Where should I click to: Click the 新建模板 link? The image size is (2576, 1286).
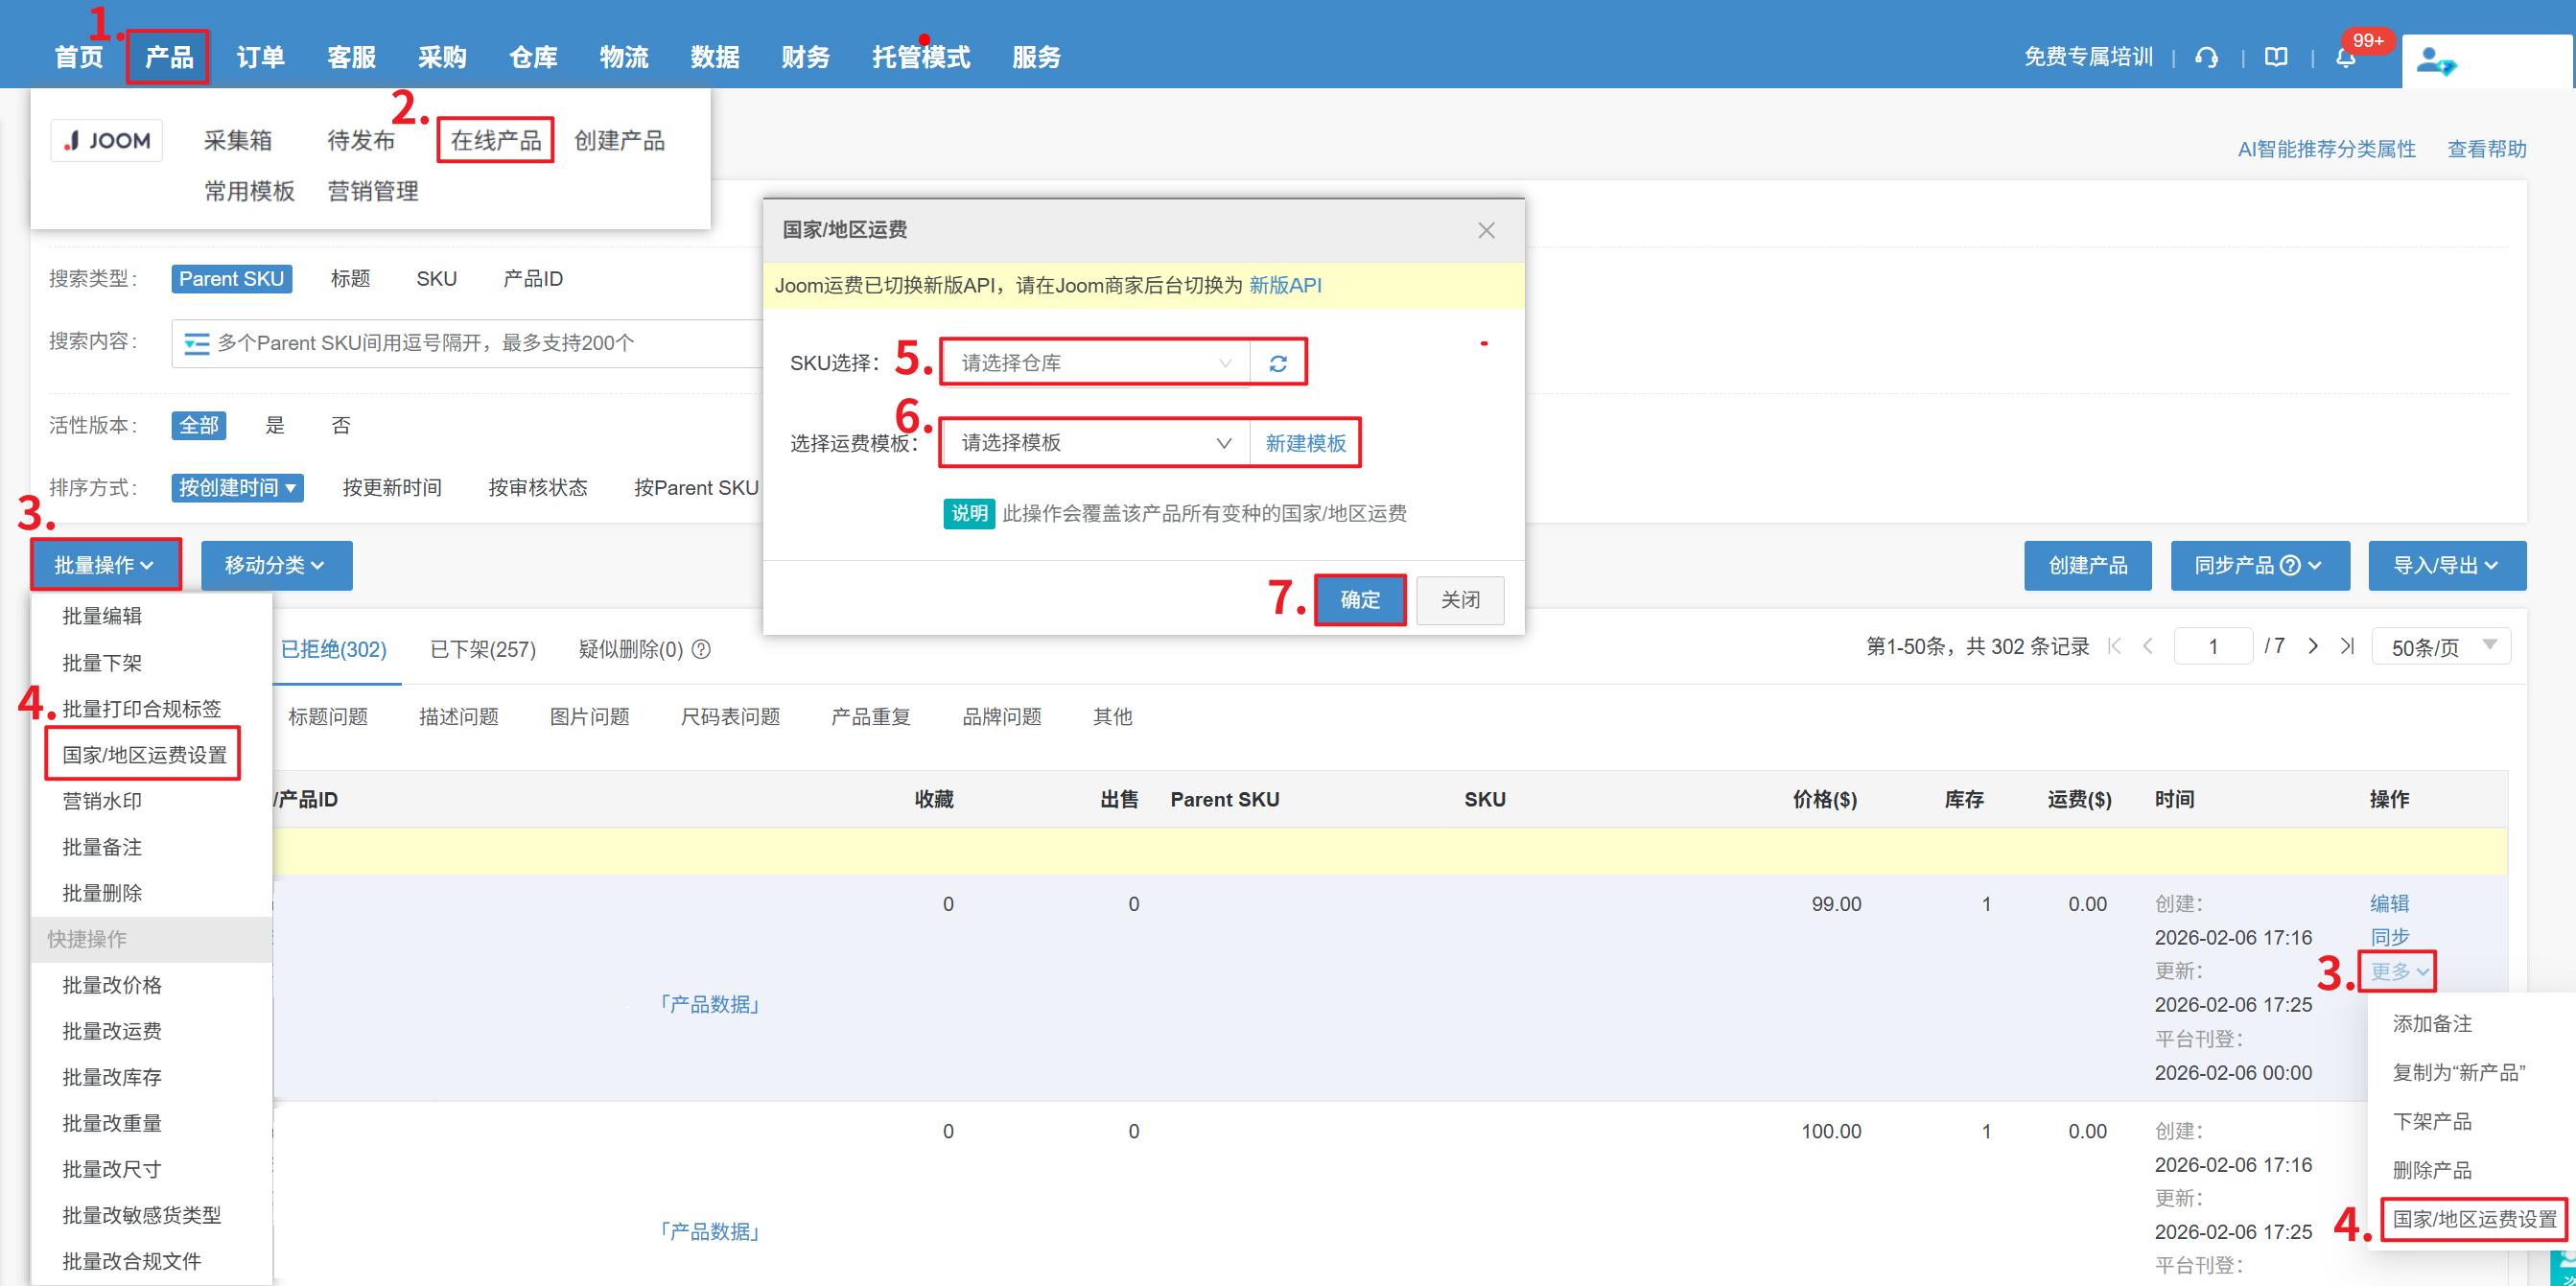coord(1305,443)
